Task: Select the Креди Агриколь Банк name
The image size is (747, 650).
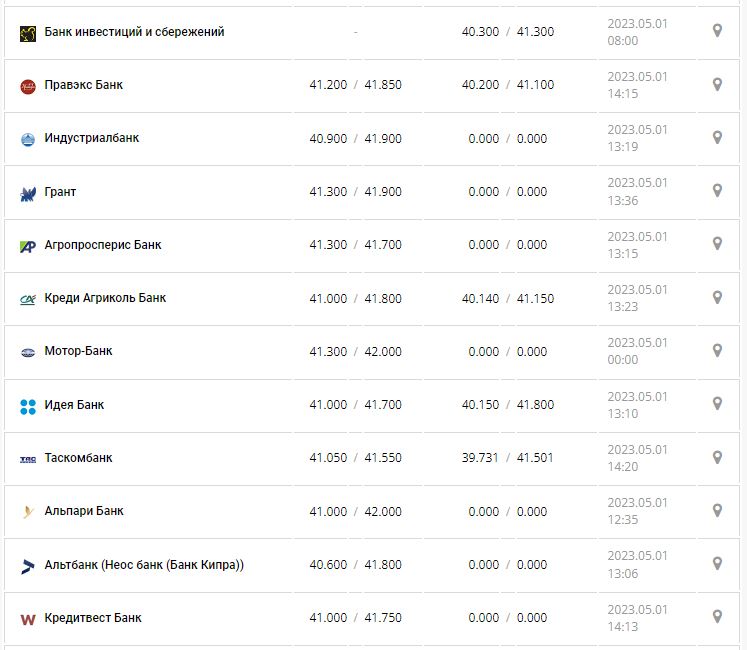Action: click(105, 298)
